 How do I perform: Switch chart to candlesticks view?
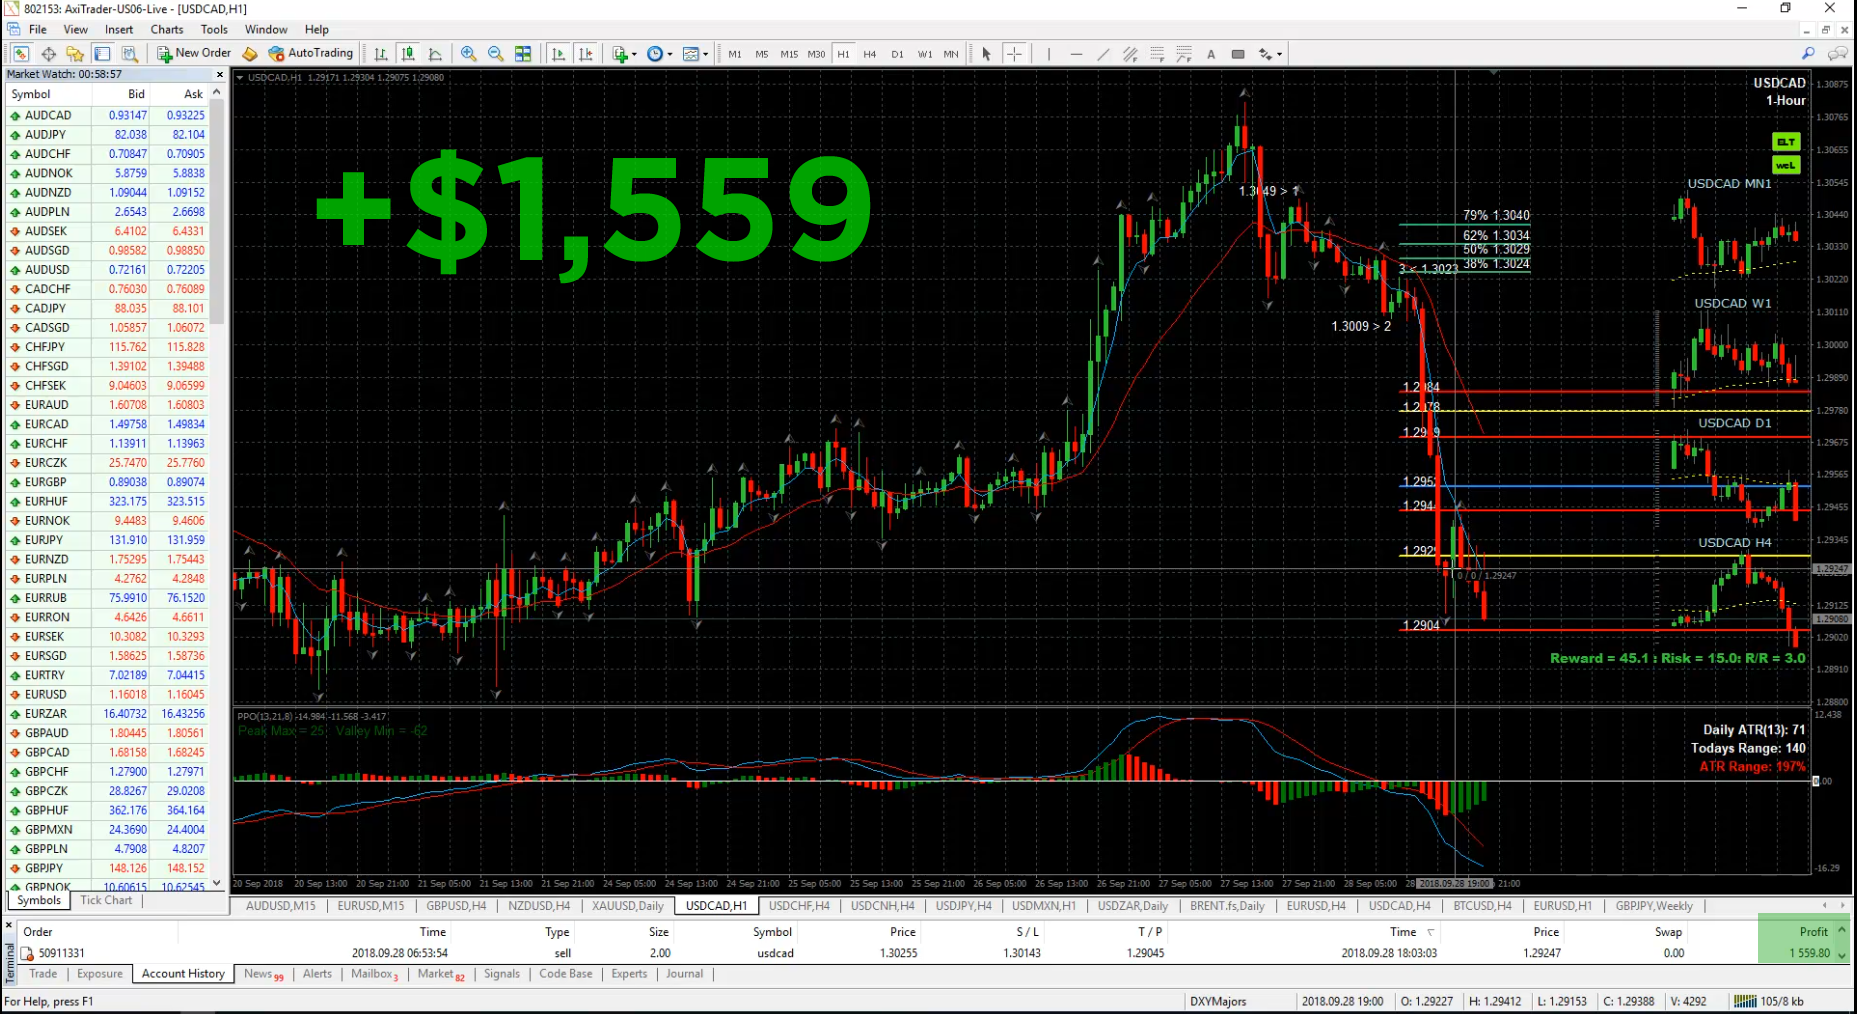(408, 54)
